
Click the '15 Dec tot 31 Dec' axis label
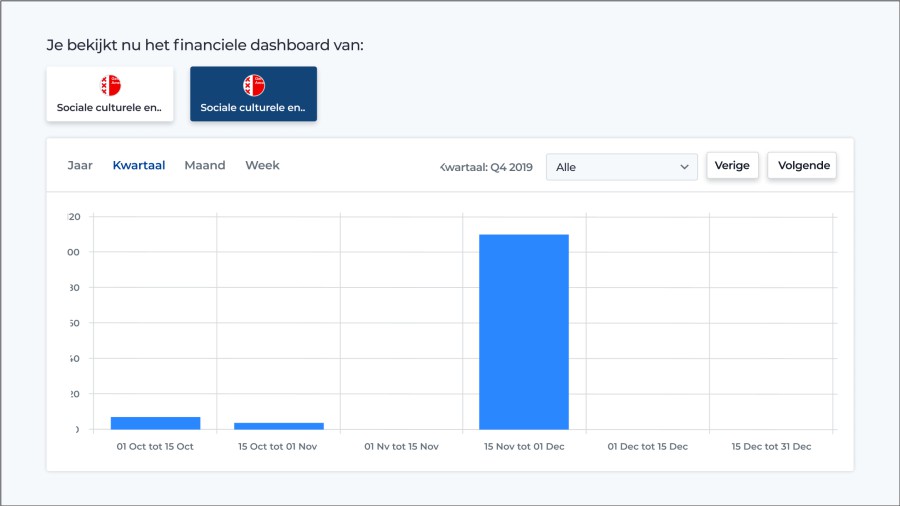pyautogui.click(x=771, y=447)
